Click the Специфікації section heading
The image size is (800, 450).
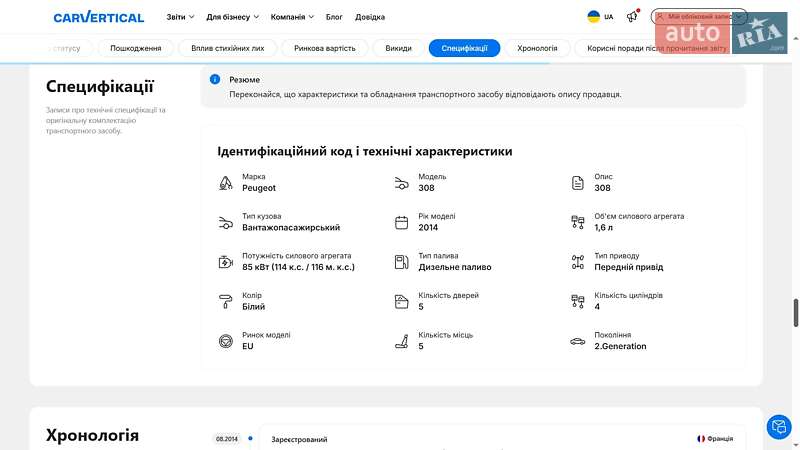[x=99, y=86]
